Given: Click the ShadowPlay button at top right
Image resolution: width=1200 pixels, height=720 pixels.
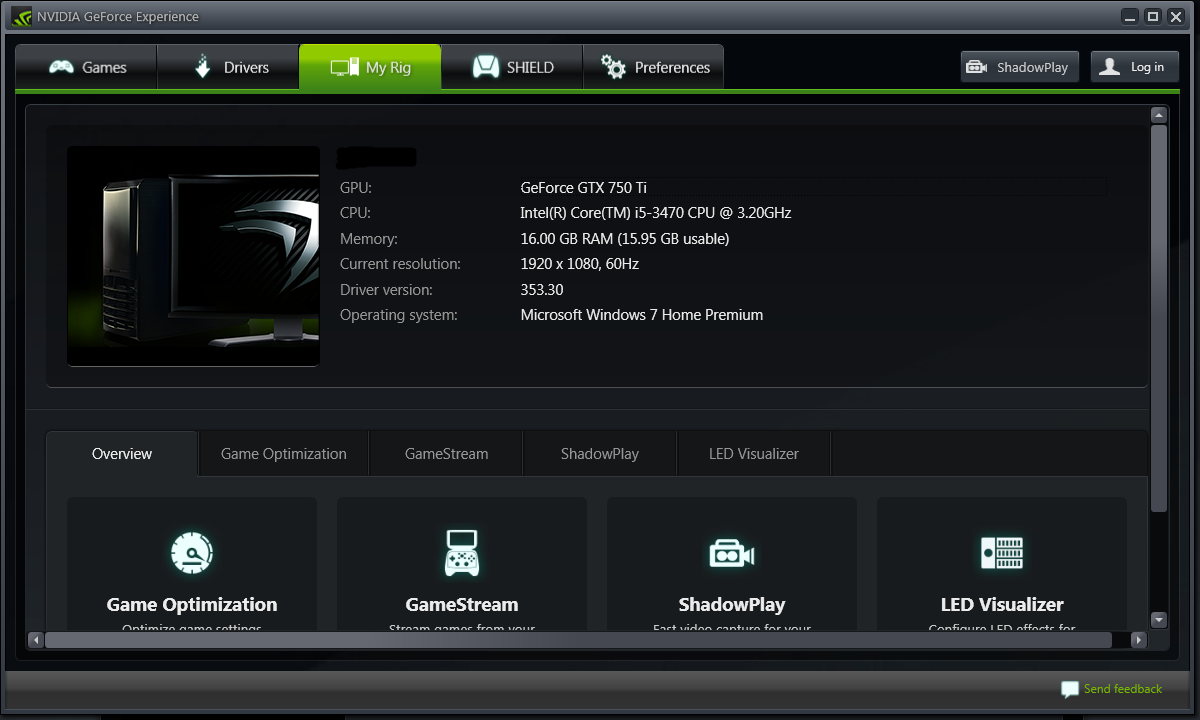Looking at the screenshot, I should point(1020,67).
